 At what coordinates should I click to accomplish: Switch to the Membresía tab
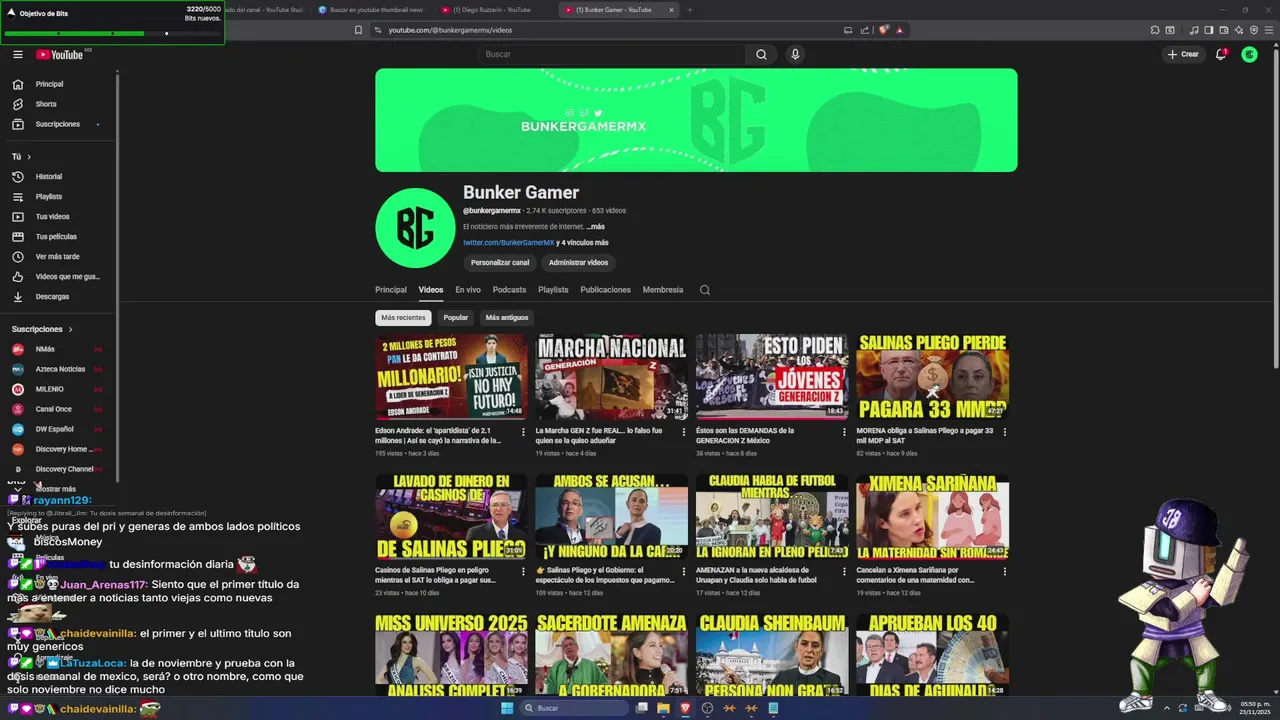coord(663,290)
